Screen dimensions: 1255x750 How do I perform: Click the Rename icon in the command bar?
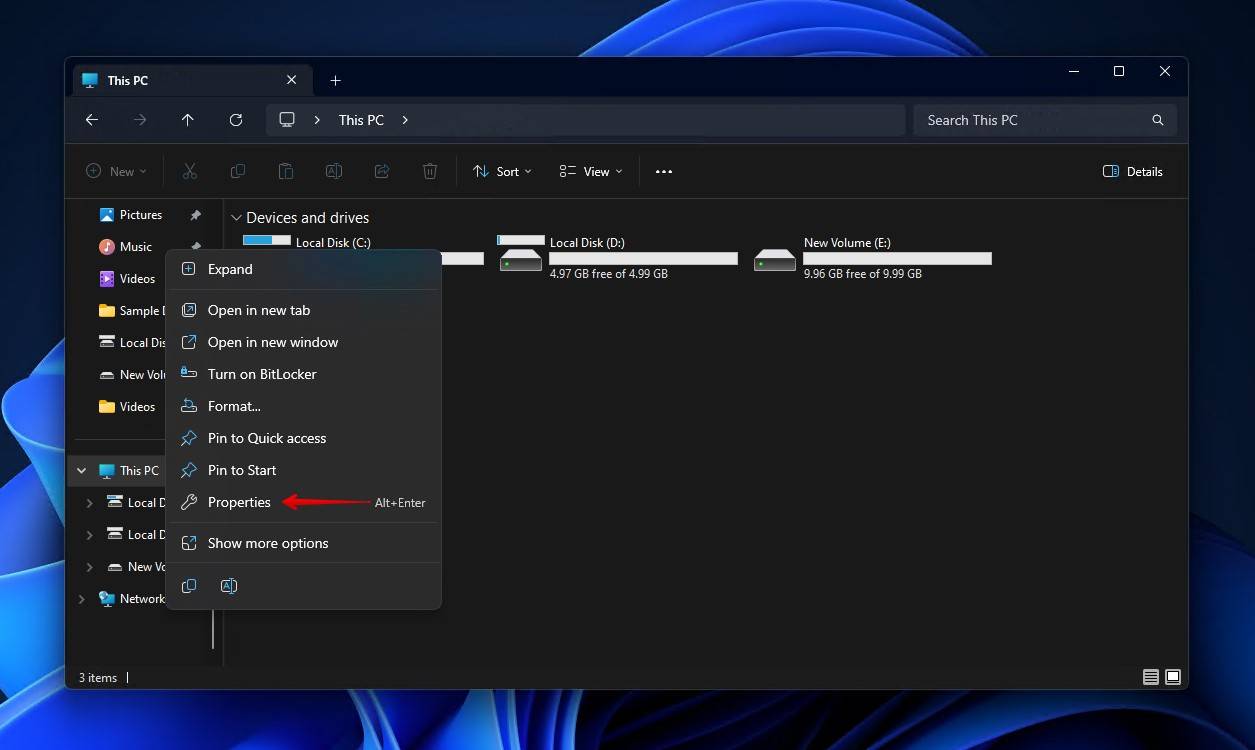[x=334, y=171]
